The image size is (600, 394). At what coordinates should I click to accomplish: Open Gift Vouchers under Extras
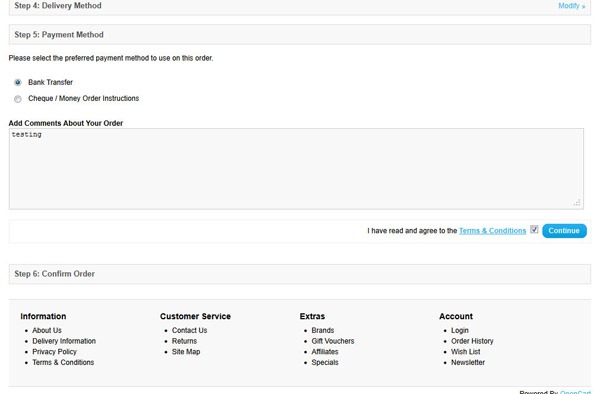tap(333, 341)
